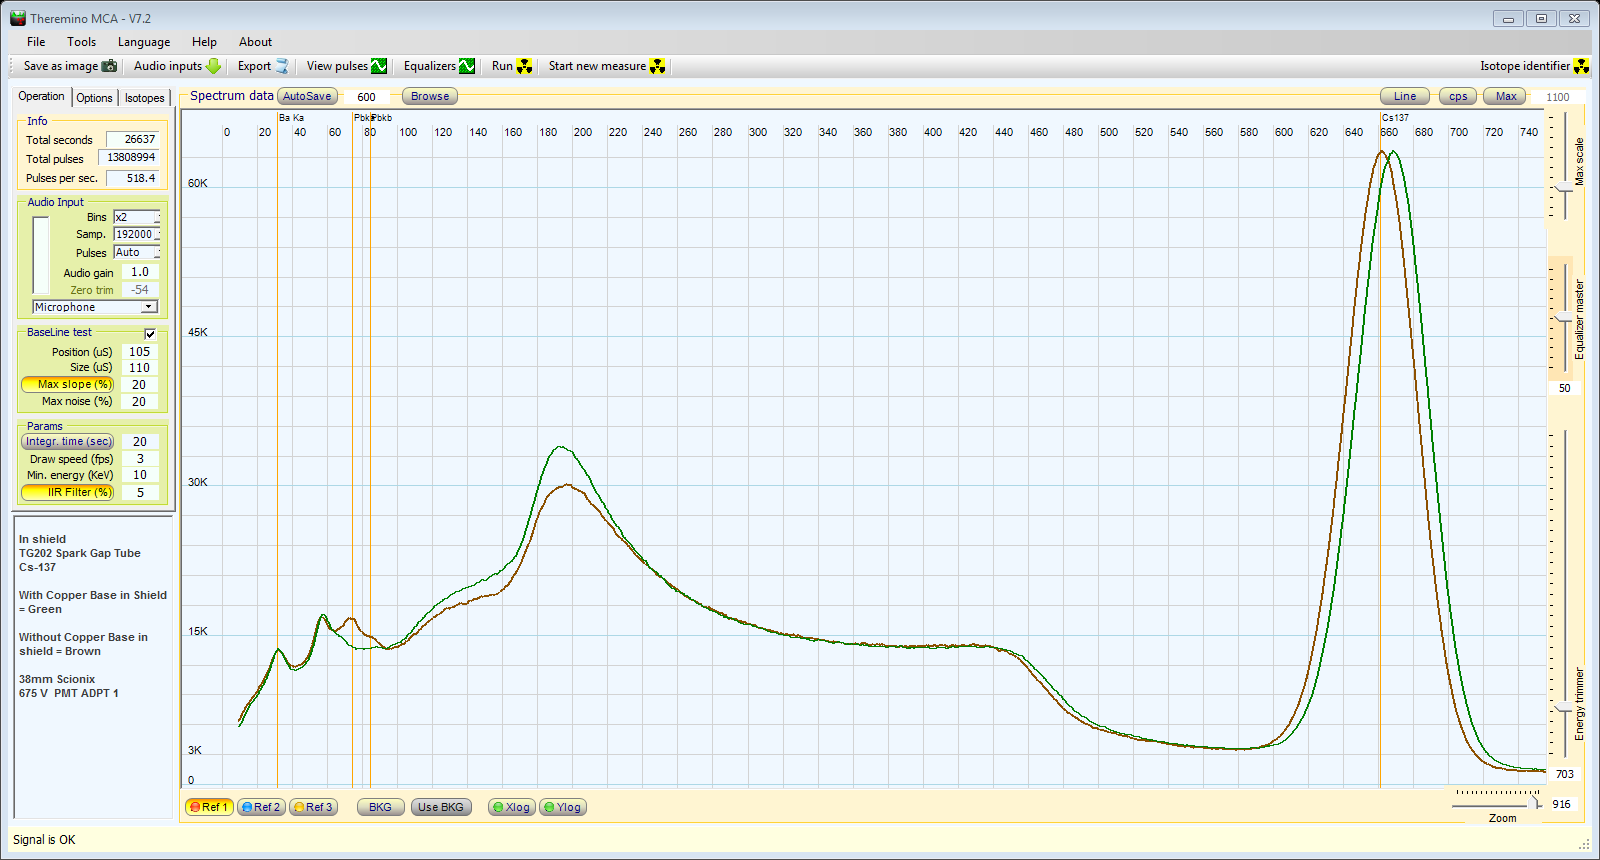Screen dimensions: 1600x860
Task: Open the Bins x2 dropdown
Action: [156, 217]
